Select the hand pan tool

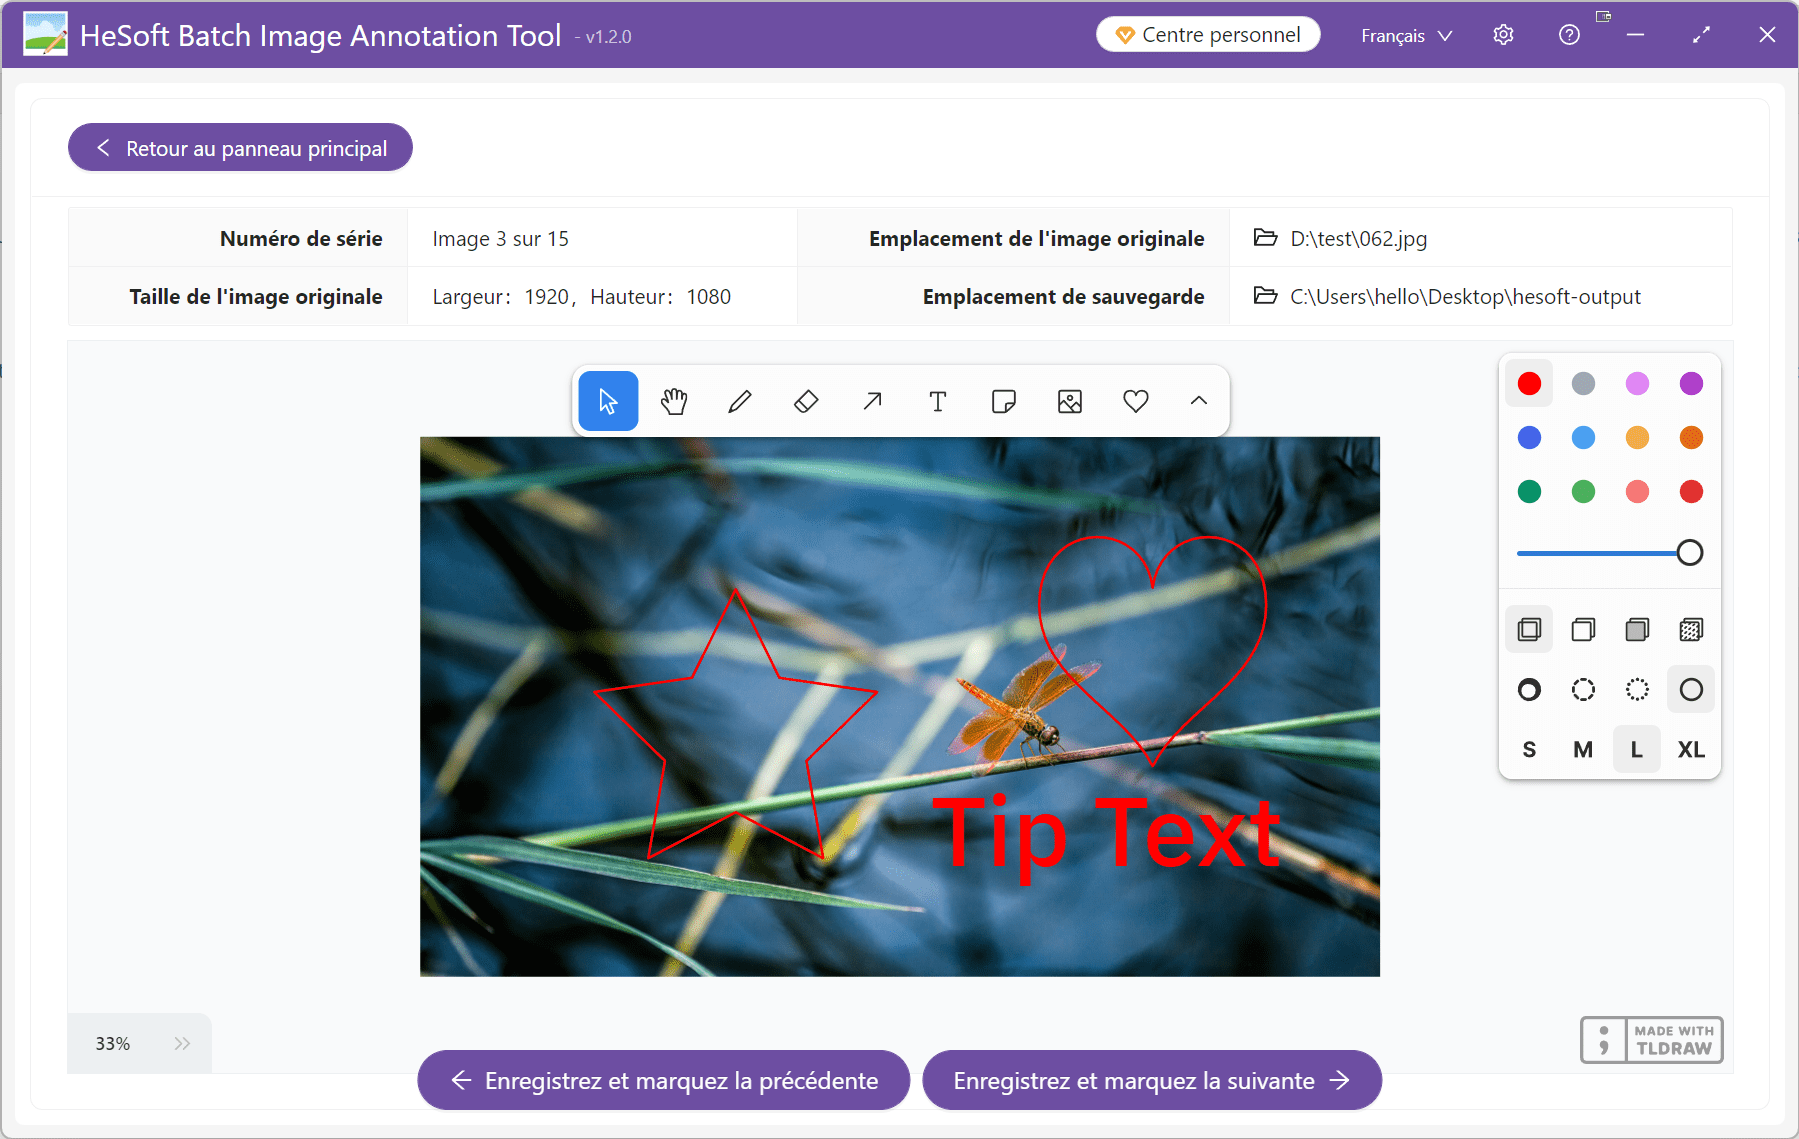(674, 401)
